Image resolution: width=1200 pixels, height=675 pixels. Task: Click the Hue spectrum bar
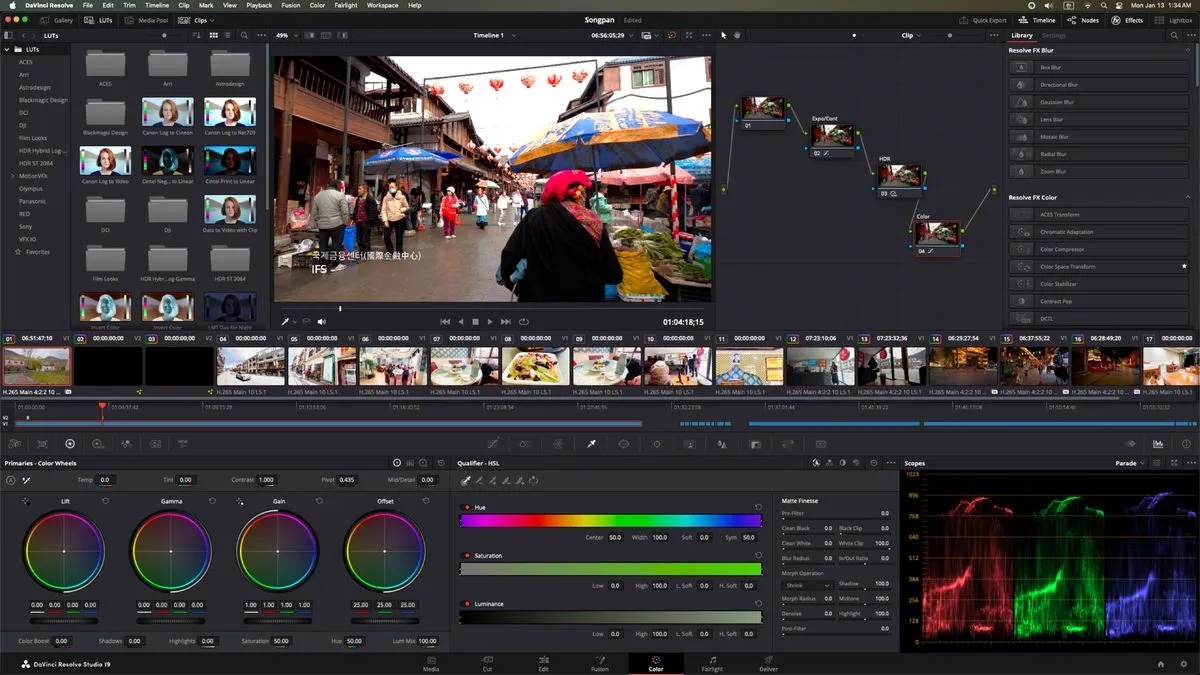tap(610, 521)
